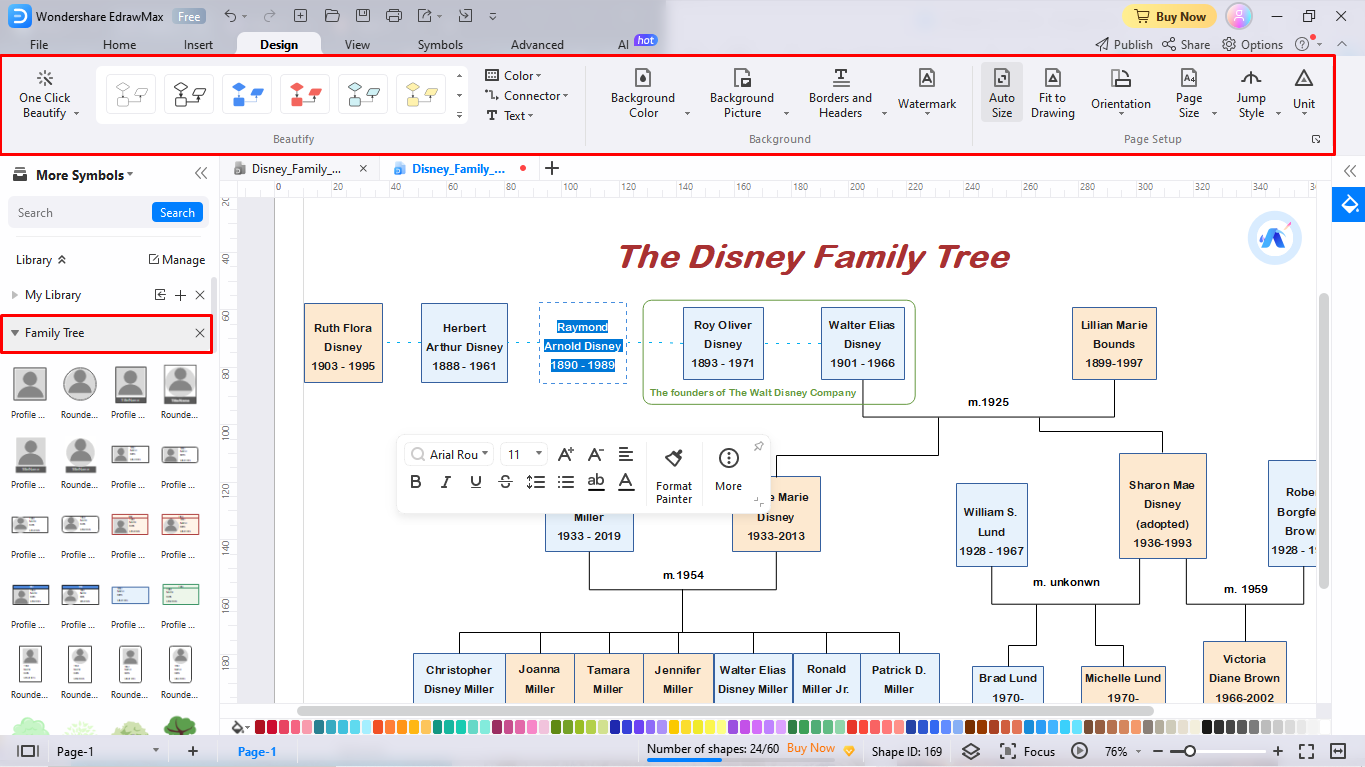Click Format Painter brush
The image size is (1365, 767).
coord(674,475)
